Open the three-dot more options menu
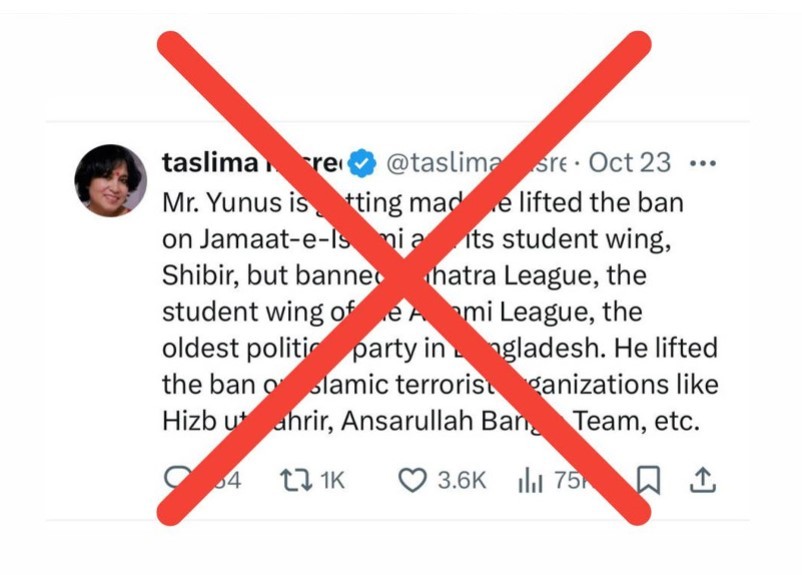 [703, 164]
